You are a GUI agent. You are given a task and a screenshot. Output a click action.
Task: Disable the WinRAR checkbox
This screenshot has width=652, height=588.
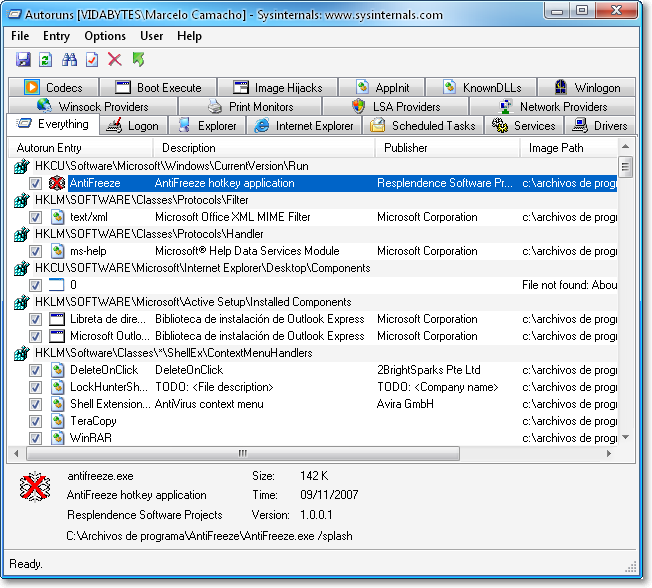tap(35, 438)
